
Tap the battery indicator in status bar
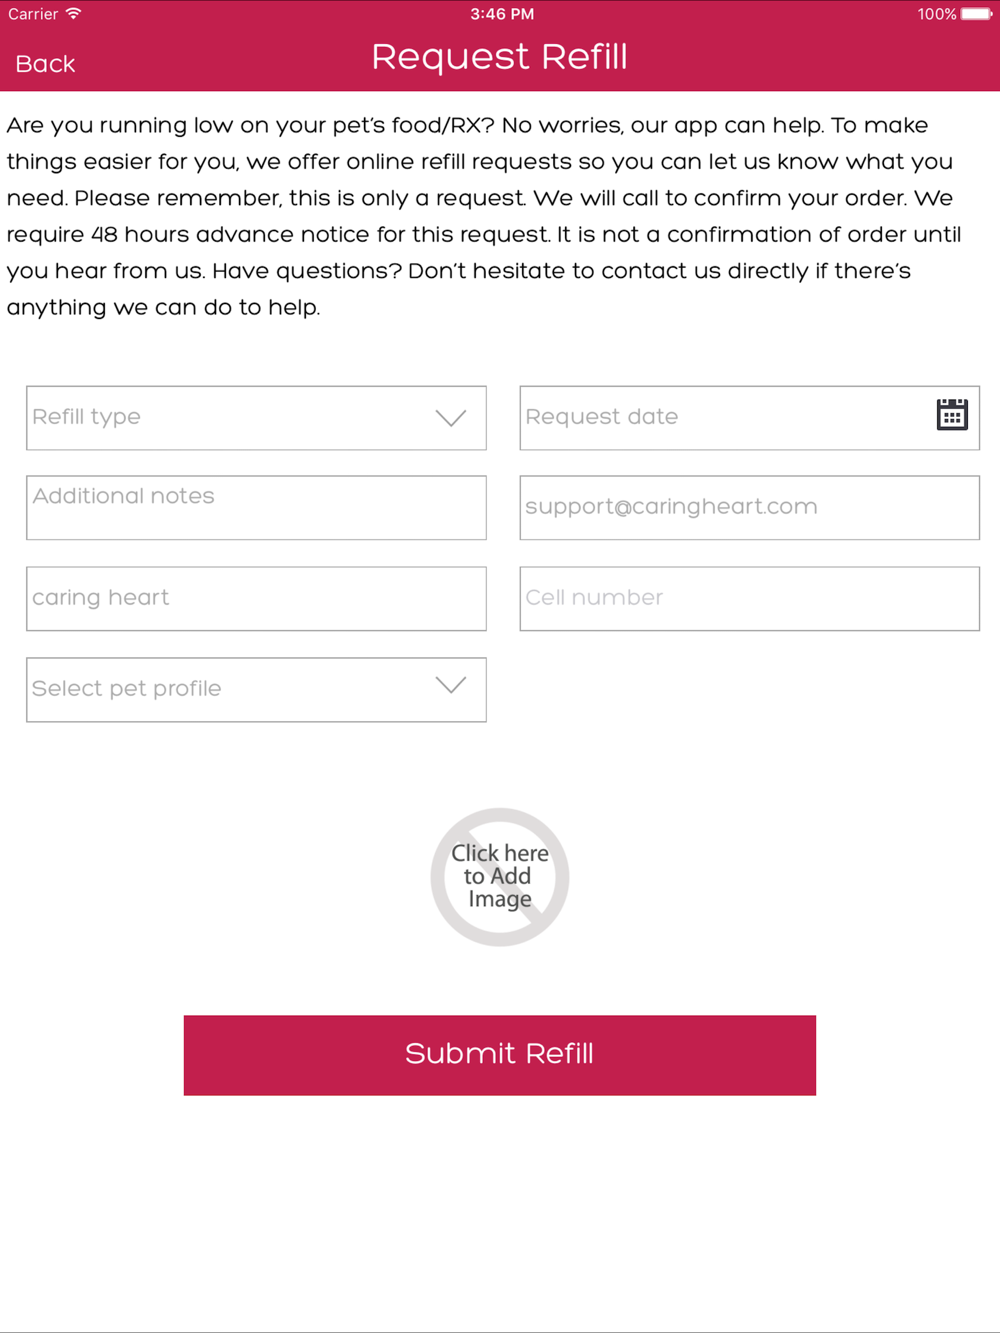pyautogui.click(x=976, y=14)
